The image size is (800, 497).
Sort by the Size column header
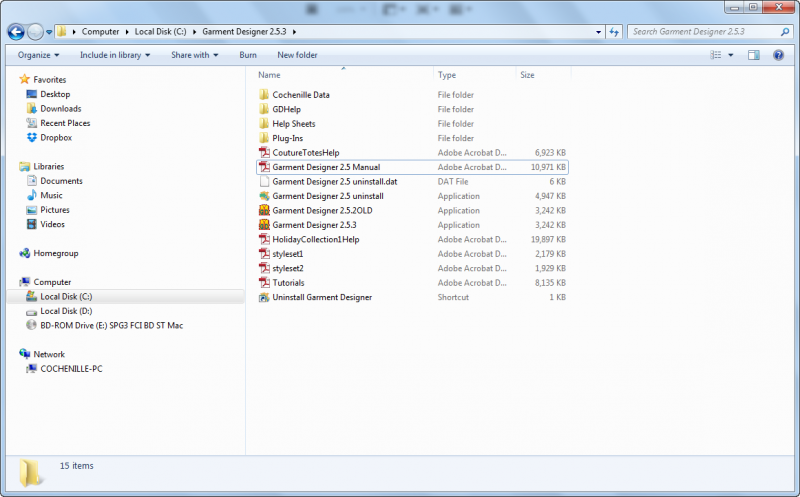tap(527, 75)
